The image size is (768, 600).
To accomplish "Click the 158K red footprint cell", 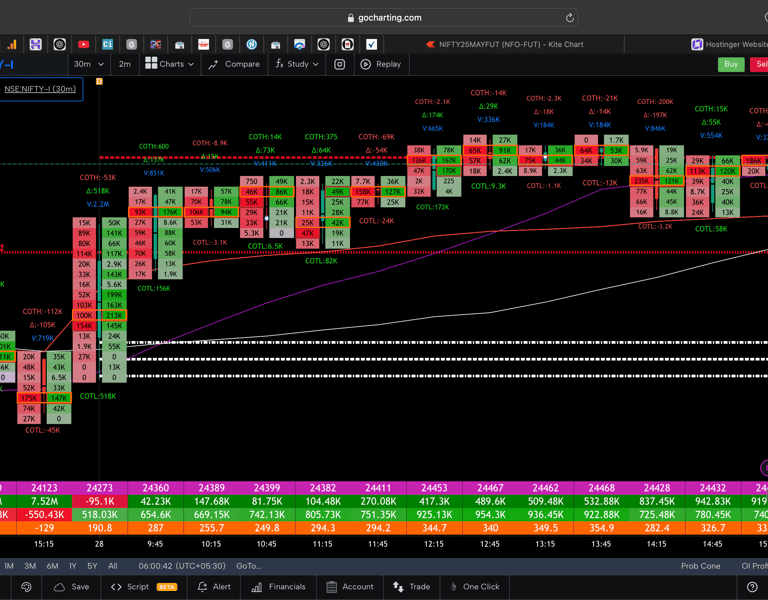I will click(363, 192).
